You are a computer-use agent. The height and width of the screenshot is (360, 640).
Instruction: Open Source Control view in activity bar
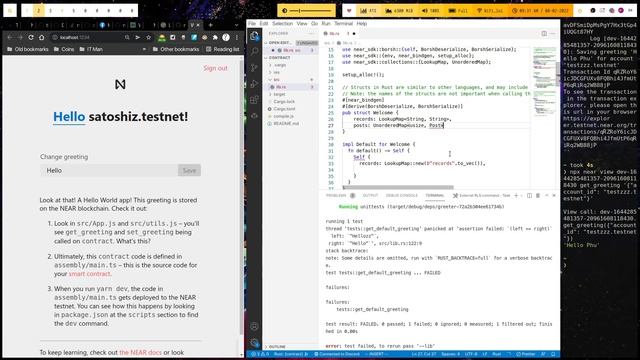click(254, 68)
